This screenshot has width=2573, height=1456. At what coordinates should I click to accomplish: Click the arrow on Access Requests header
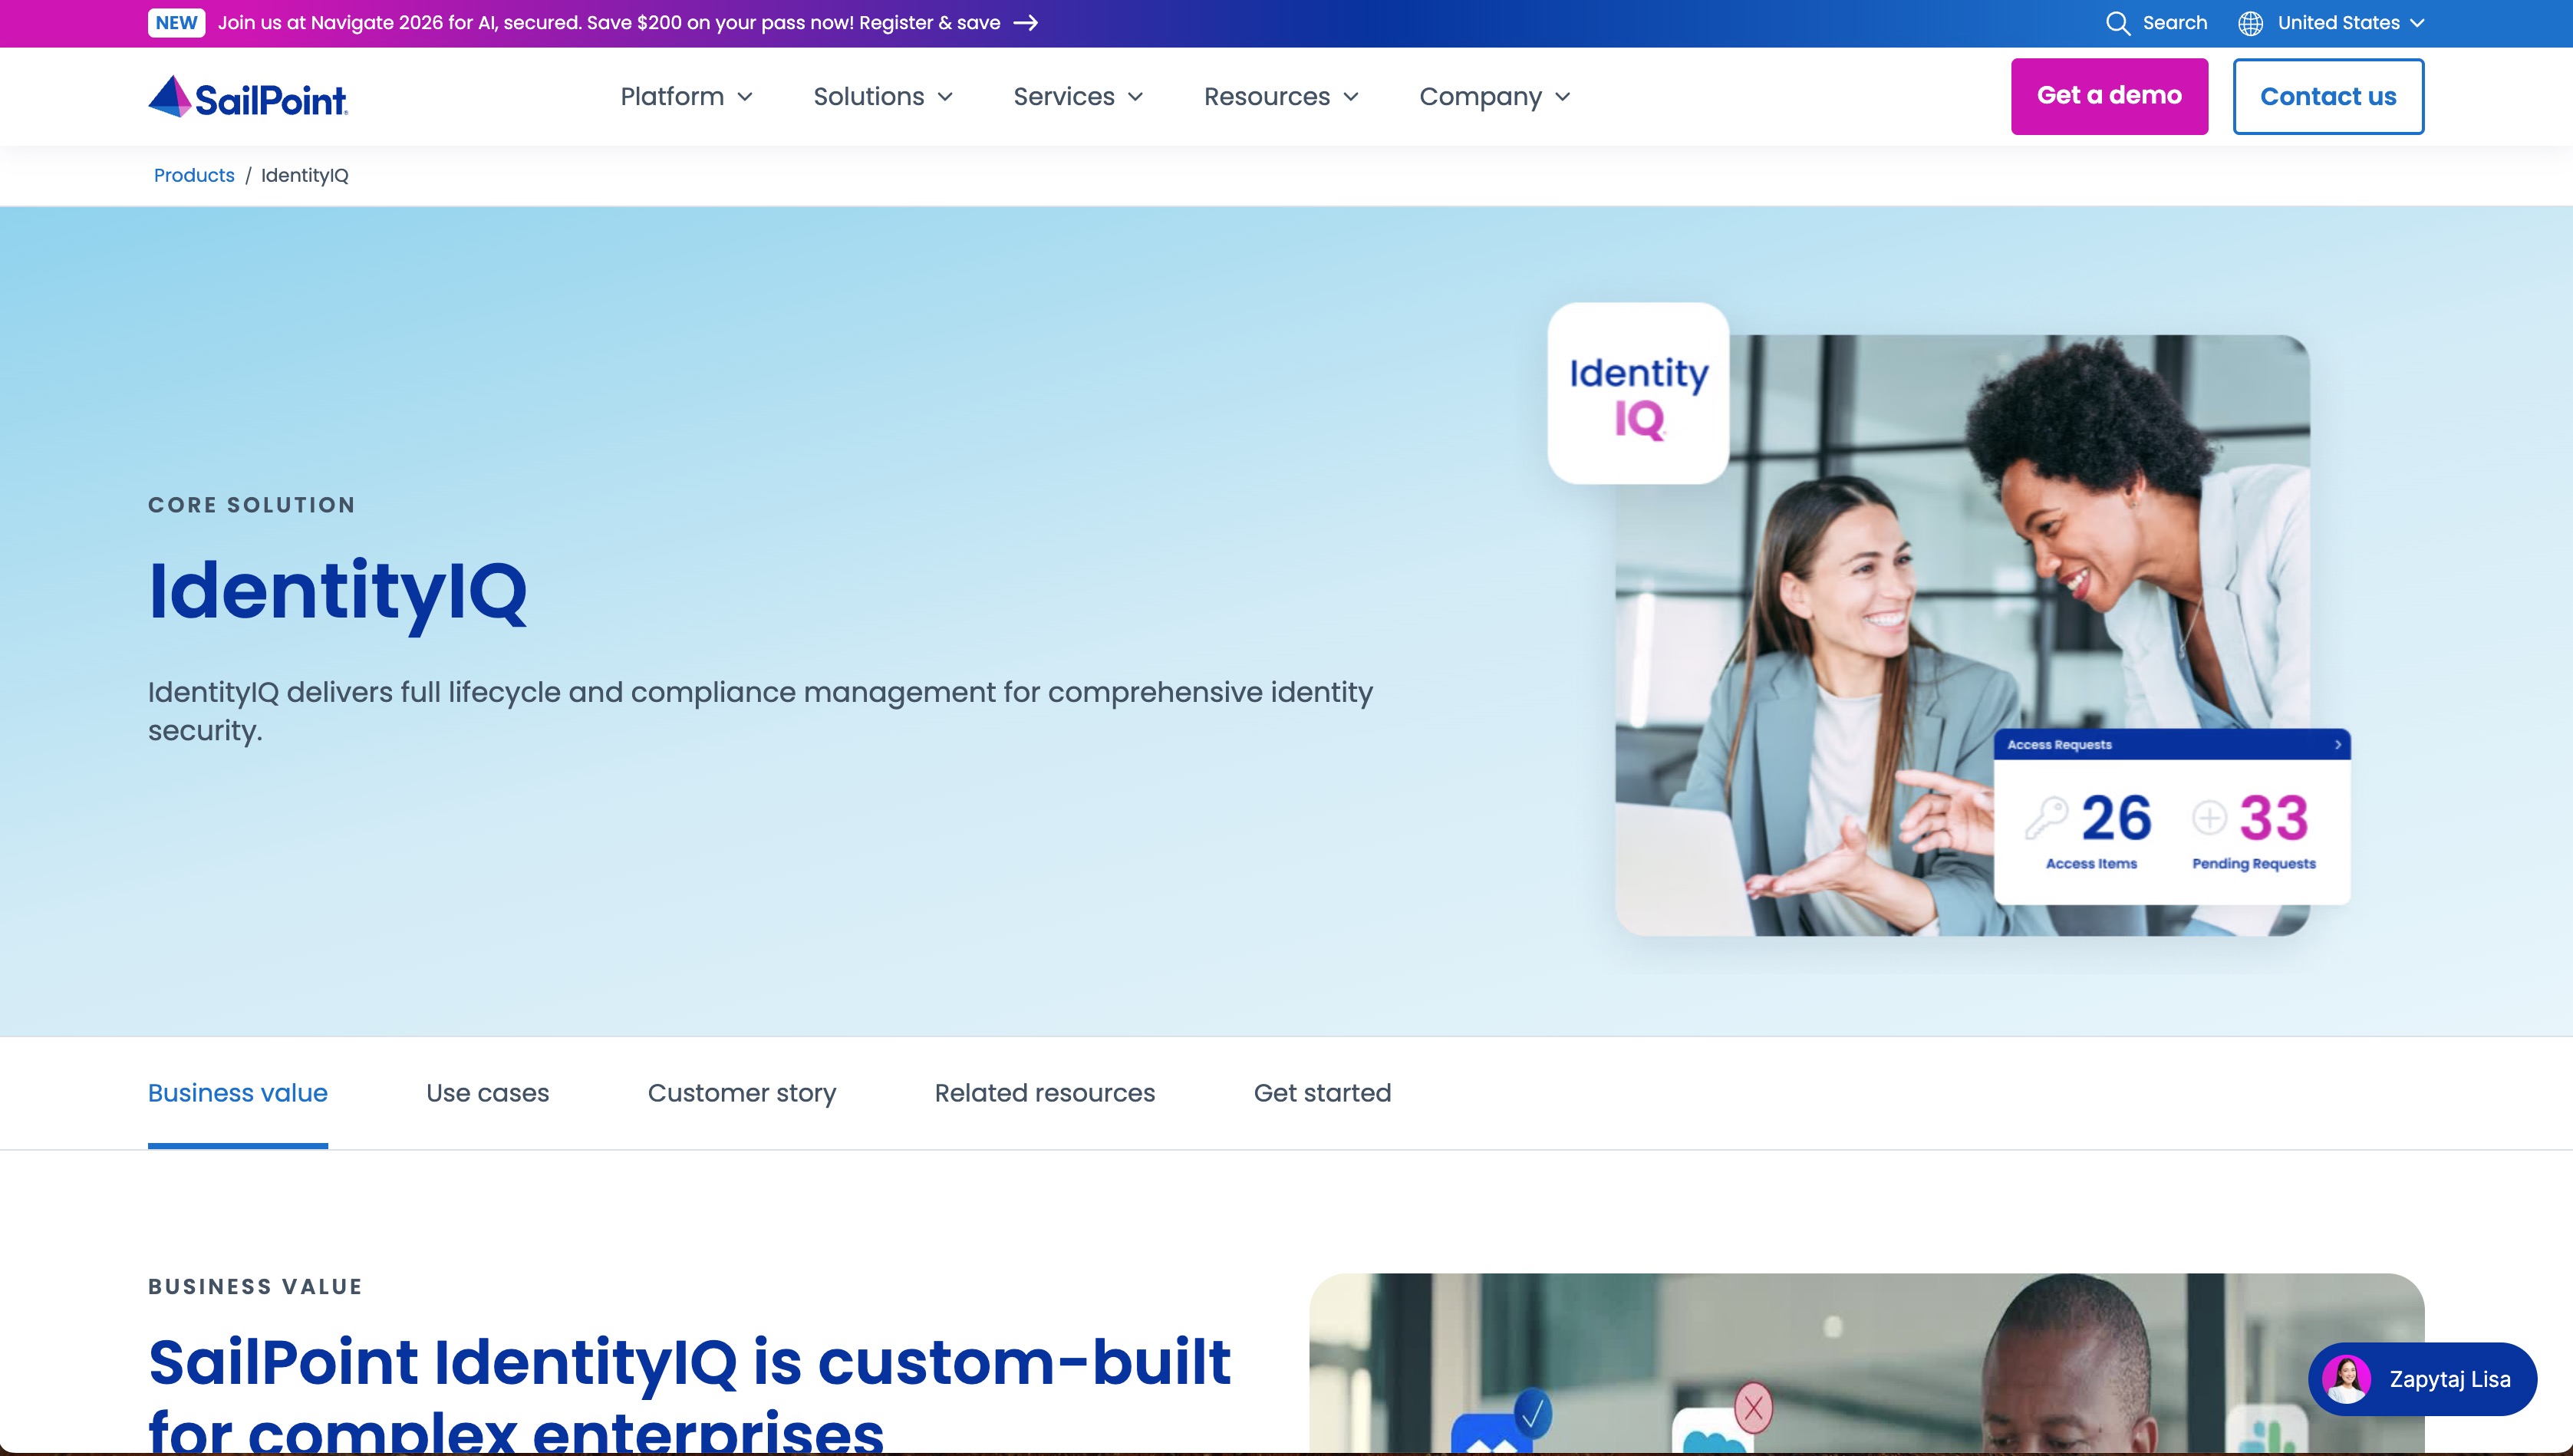(x=2337, y=745)
